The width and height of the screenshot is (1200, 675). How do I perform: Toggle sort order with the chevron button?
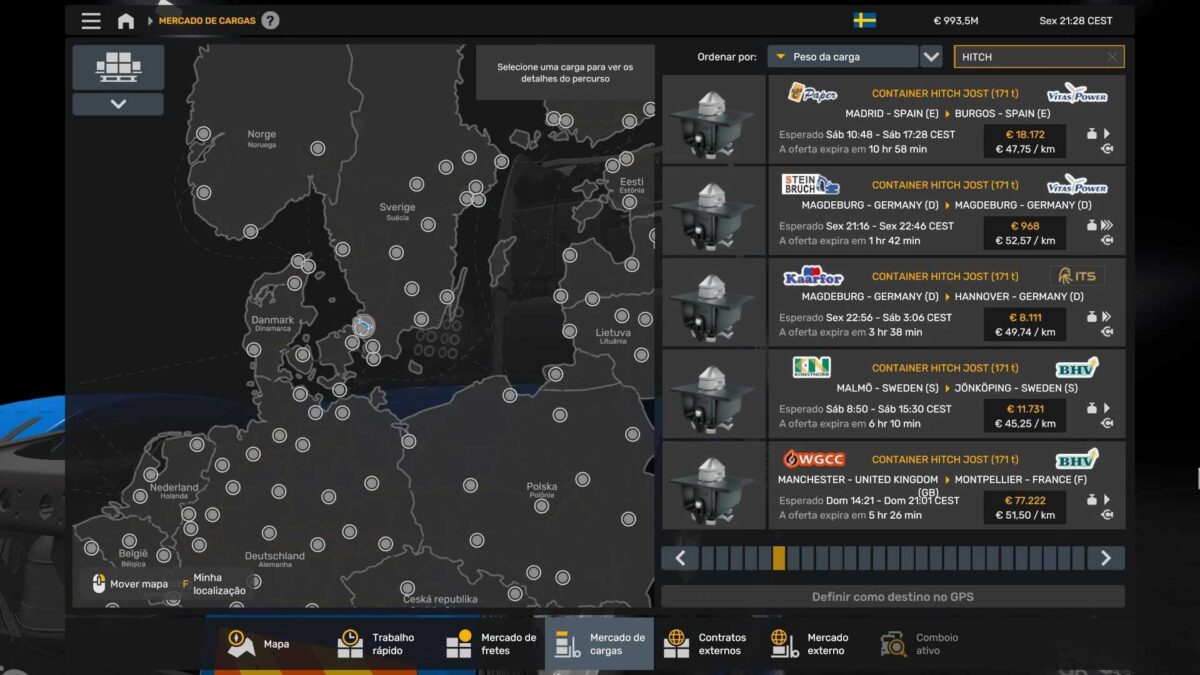pos(931,57)
